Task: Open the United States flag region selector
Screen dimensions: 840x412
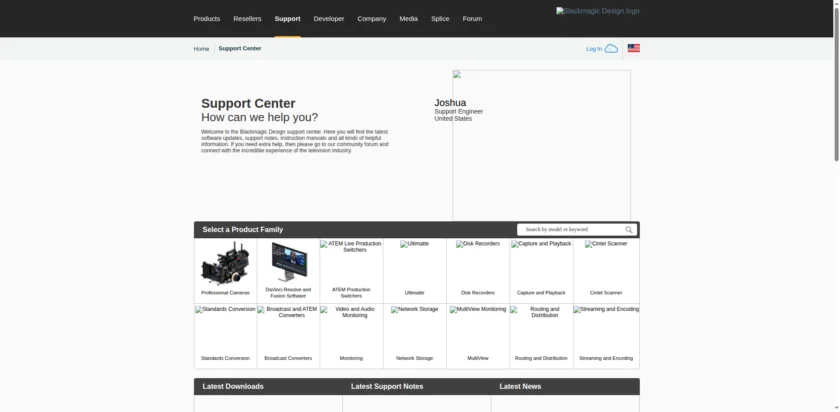Action: point(633,48)
